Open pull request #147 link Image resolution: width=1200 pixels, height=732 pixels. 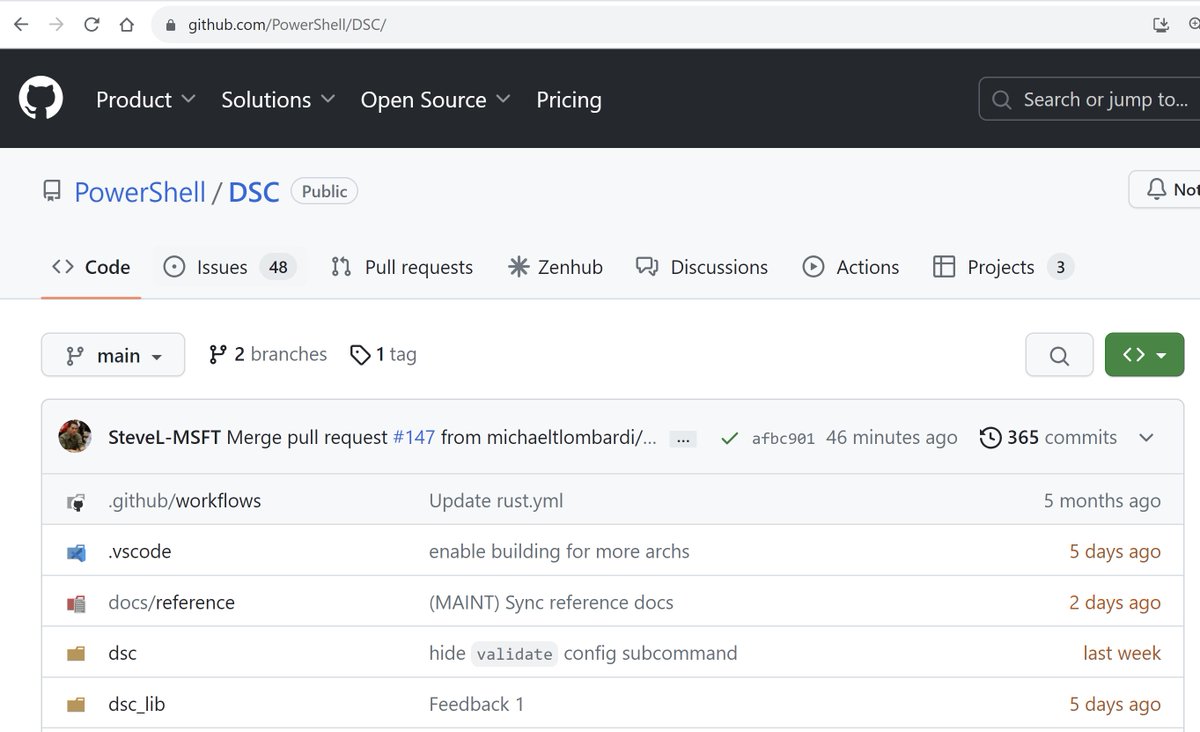click(414, 437)
